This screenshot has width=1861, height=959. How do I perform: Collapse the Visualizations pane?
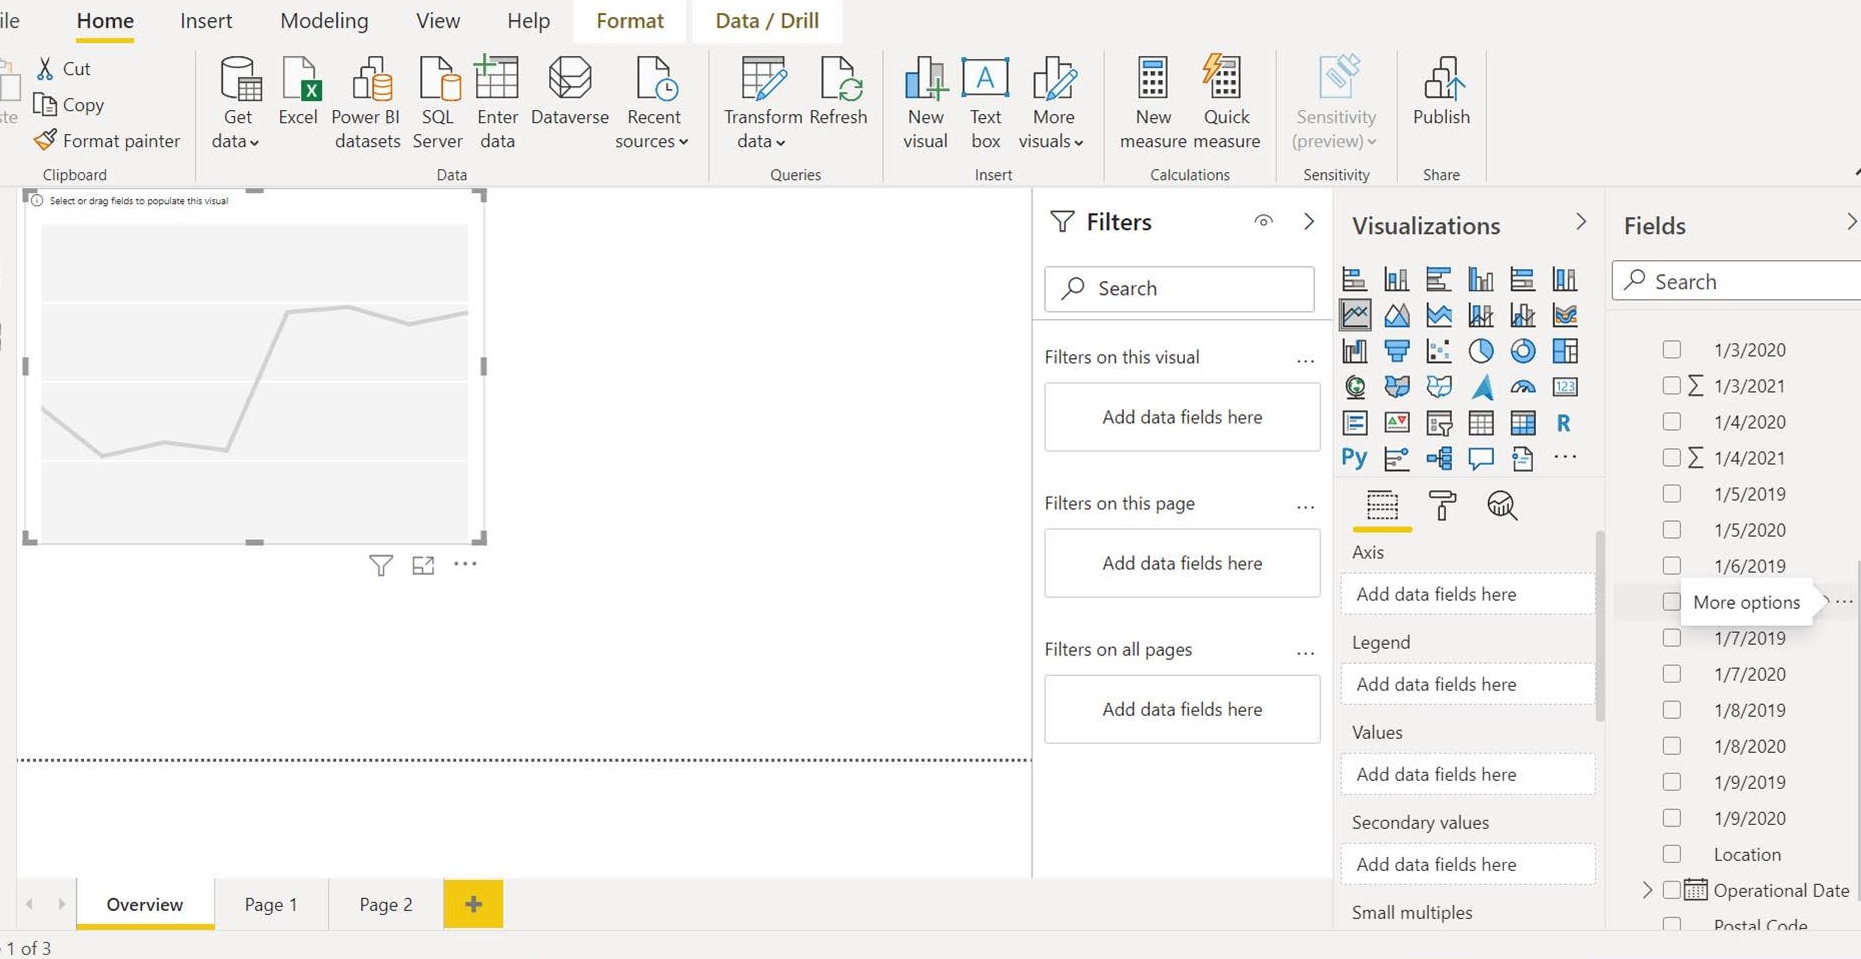coord(1581,221)
